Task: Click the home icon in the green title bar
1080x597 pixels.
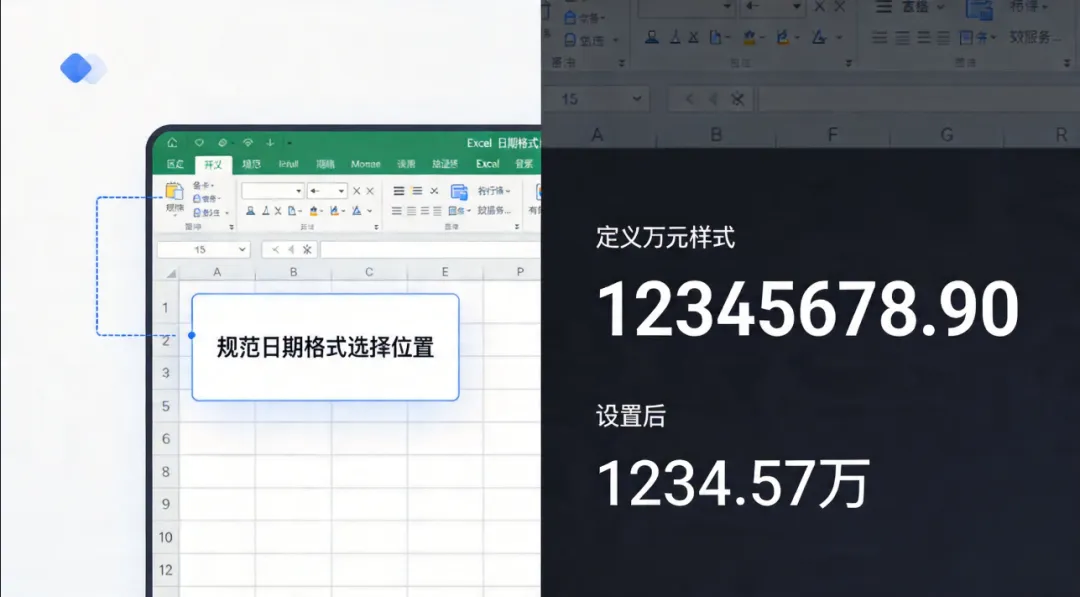Action: [x=172, y=143]
